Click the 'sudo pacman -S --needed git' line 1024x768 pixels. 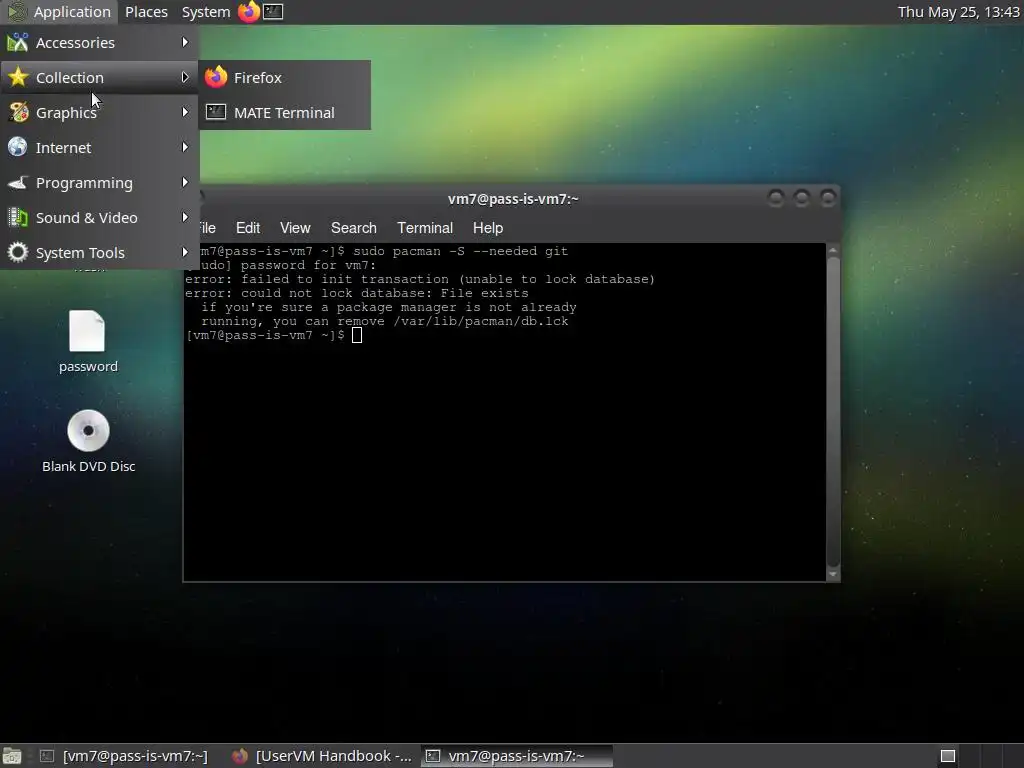pyautogui.click(x=460, y=251)
